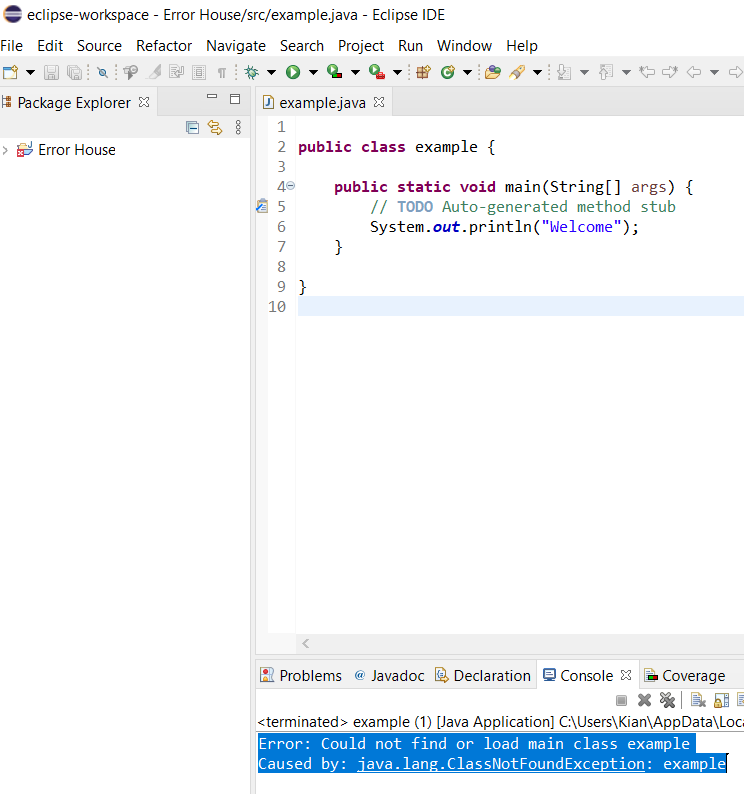Open the New wizard dropdown arrow
This screenshot has height=794, width=744.
pos(30,72)
